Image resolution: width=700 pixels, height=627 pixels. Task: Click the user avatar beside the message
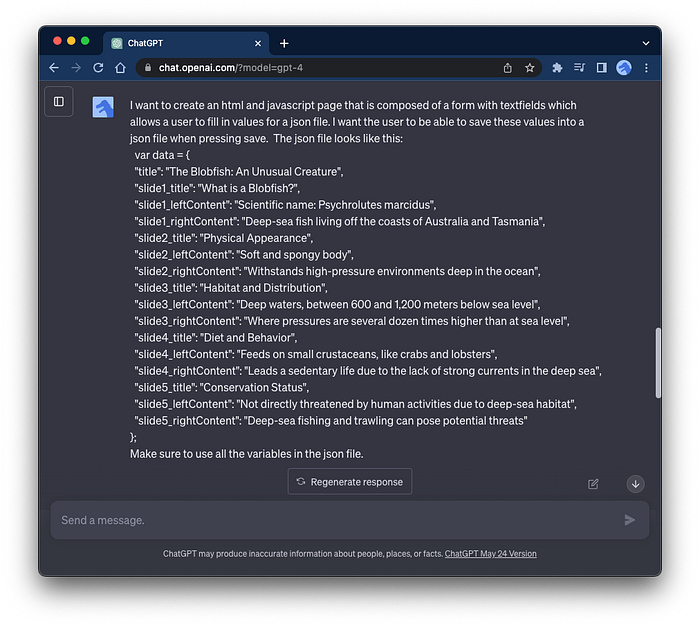[x=103, y=107]
